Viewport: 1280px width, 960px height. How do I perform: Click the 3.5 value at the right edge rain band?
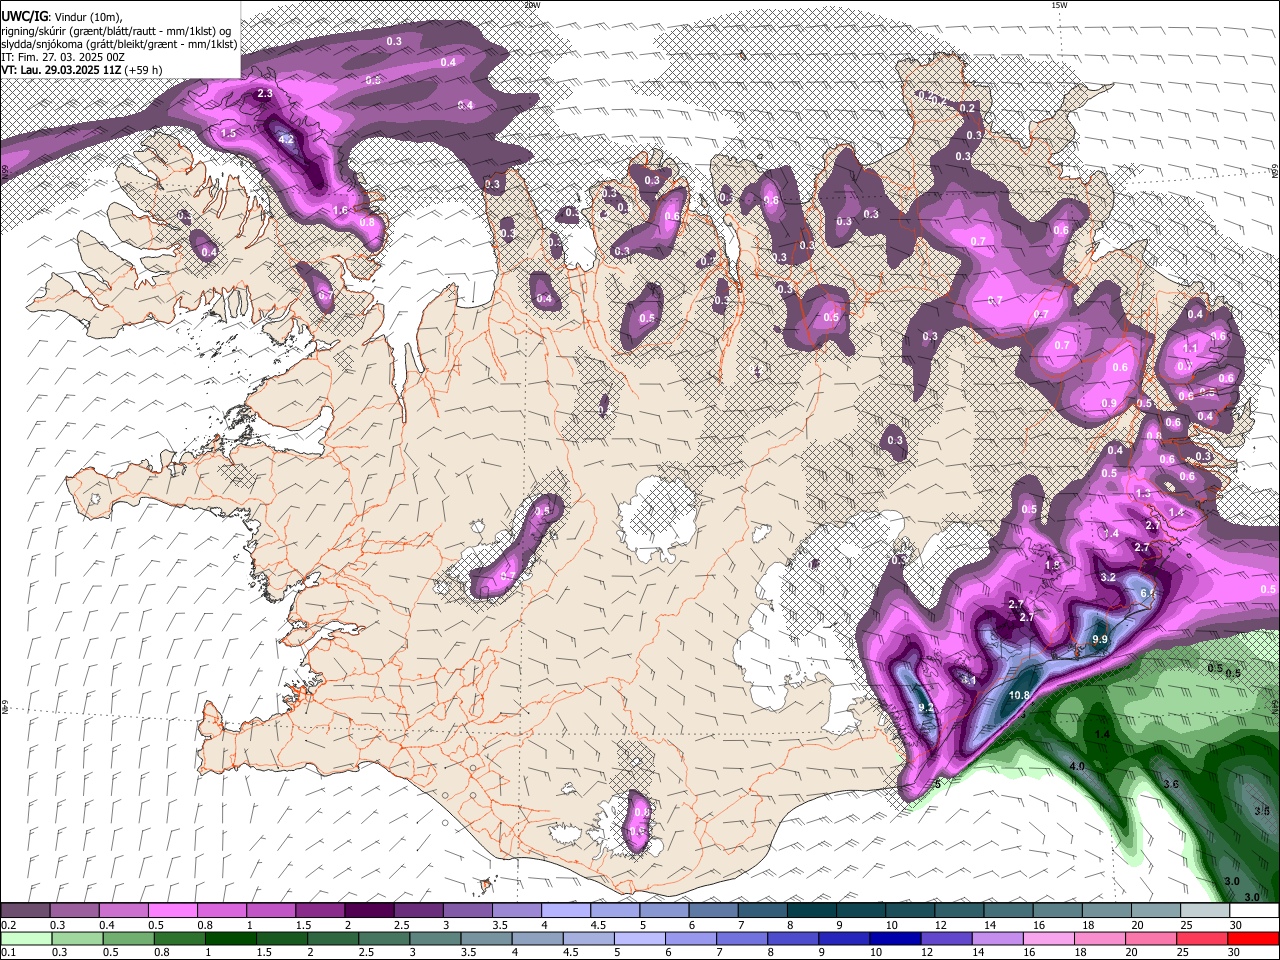point(1262,811)
